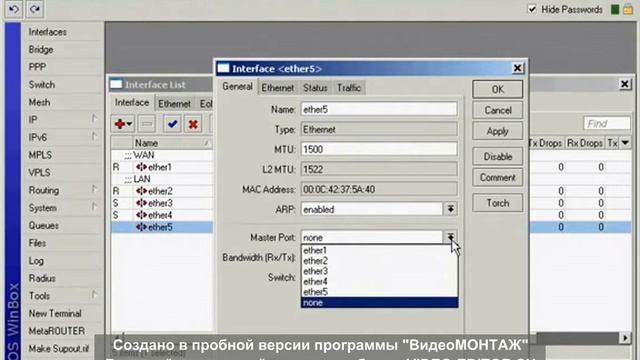Viewport: 640px width, 360px height.
Task: Click the red X disable icon
Action: 193,124
